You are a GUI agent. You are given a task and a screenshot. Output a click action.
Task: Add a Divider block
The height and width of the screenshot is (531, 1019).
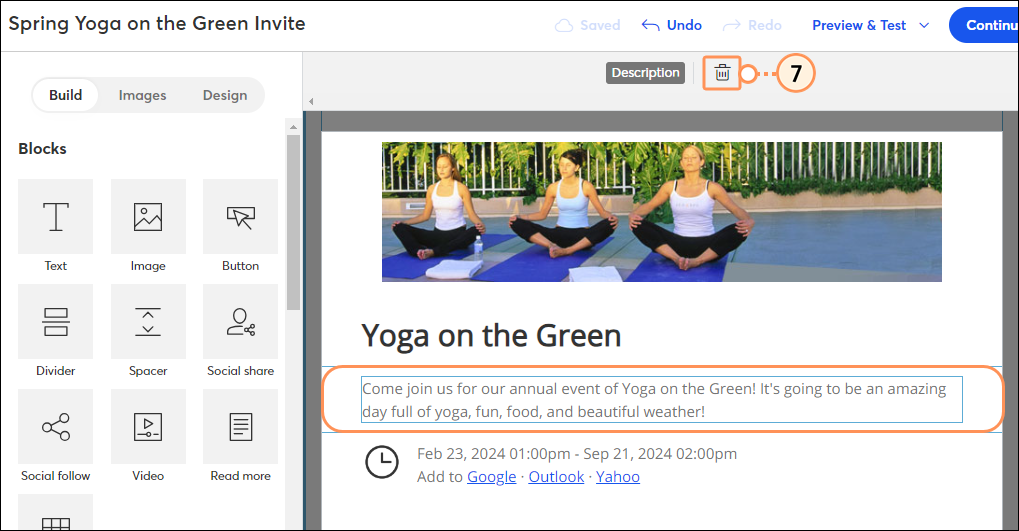pyautogui.click(x=55, y=322)
